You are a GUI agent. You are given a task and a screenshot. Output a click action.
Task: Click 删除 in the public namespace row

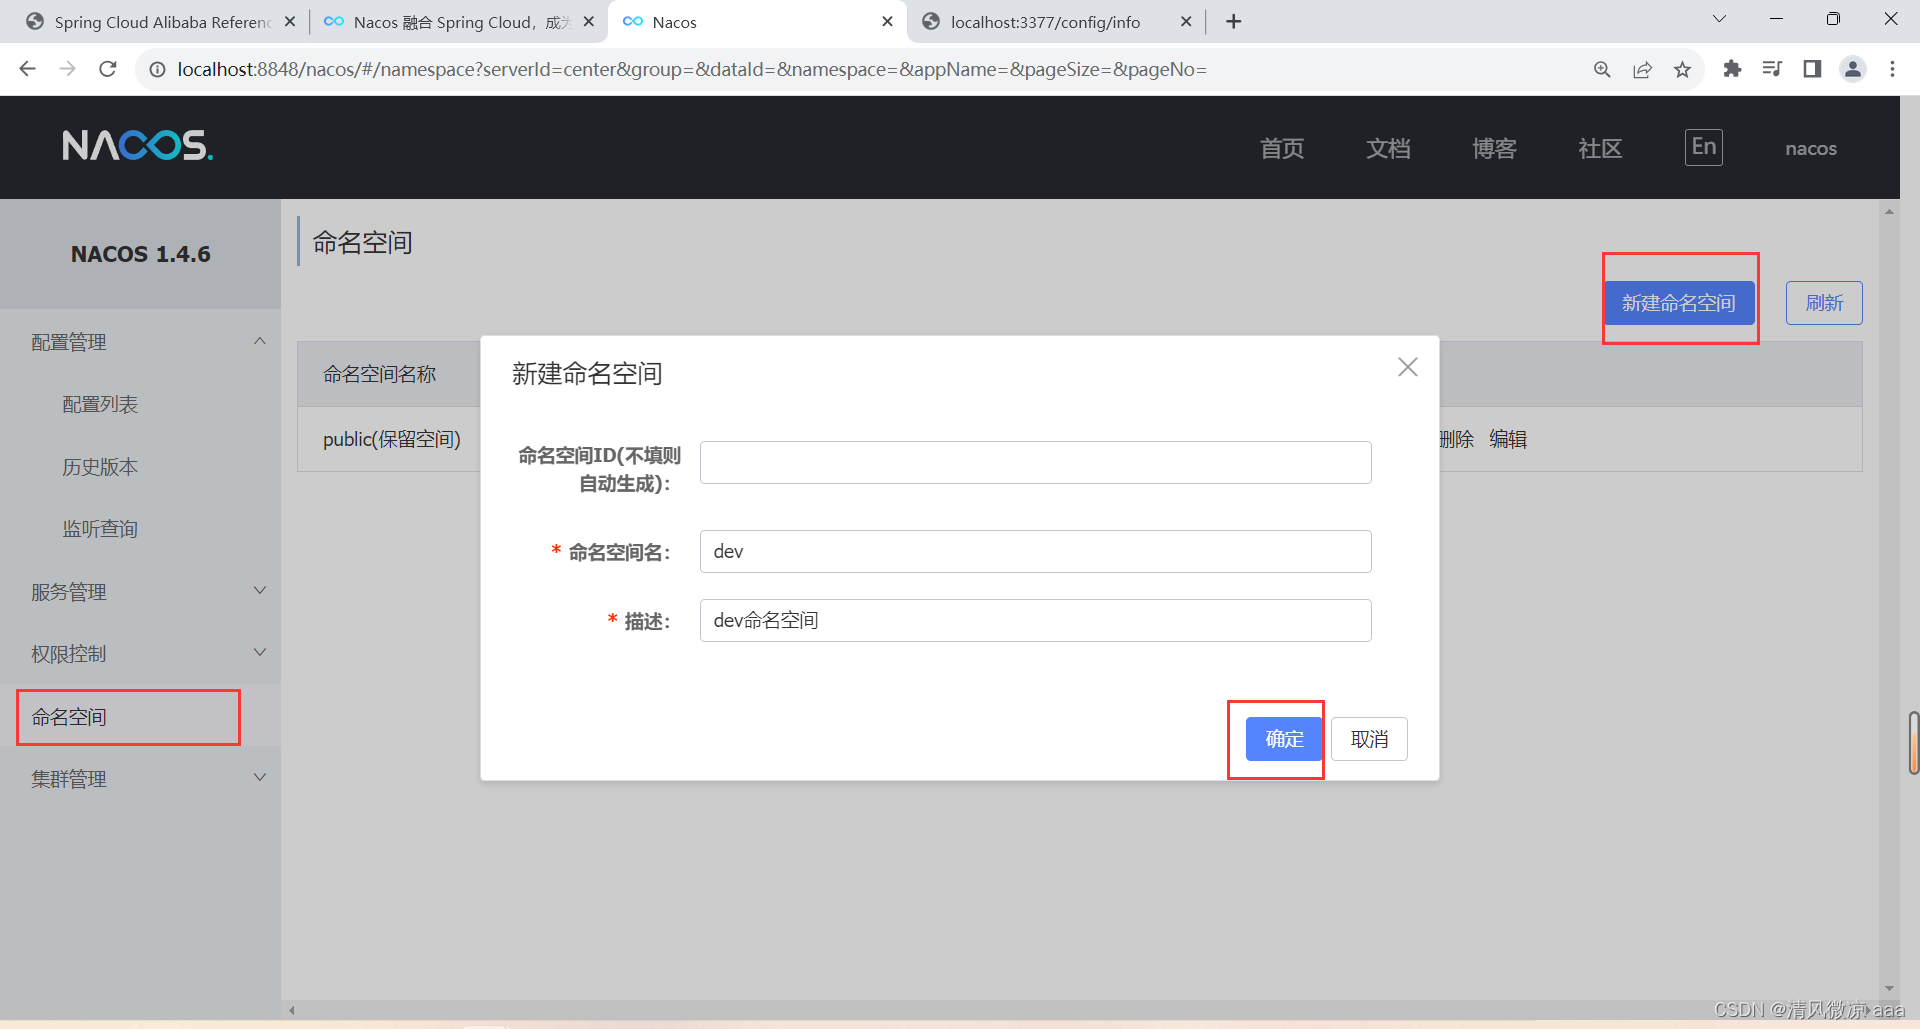[1457, 439]
